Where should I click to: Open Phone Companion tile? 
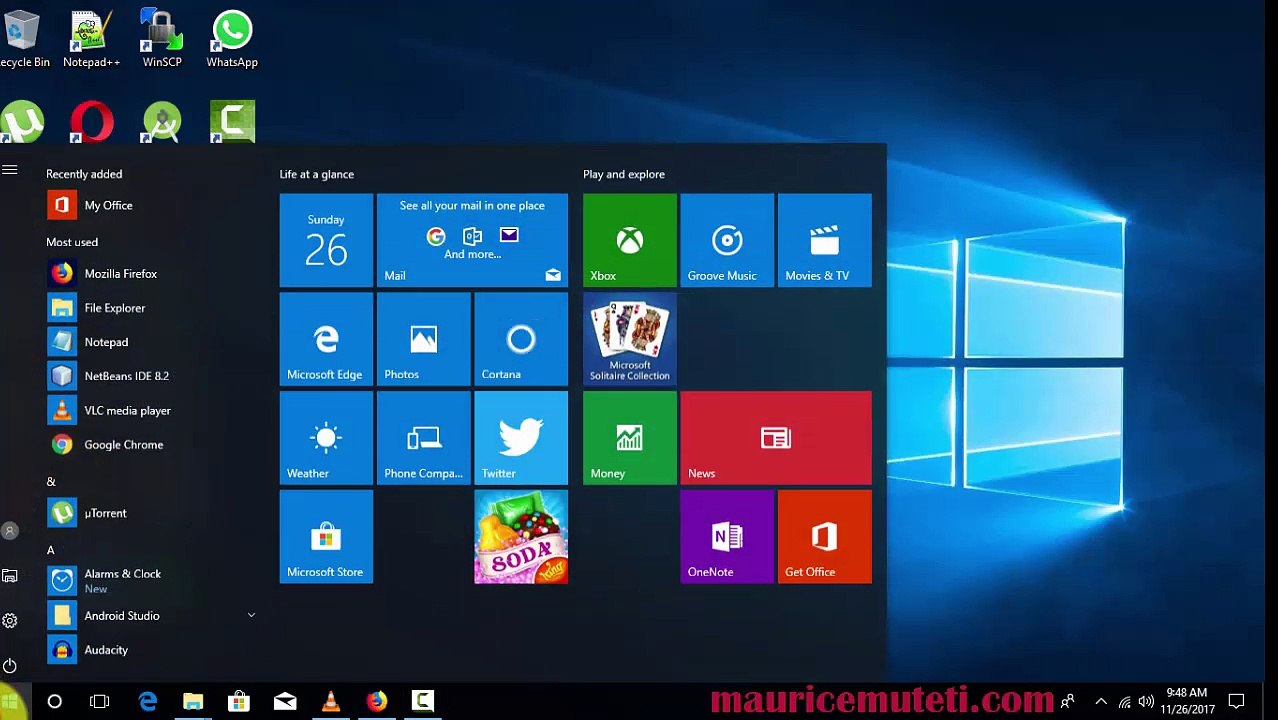point(424,438)
